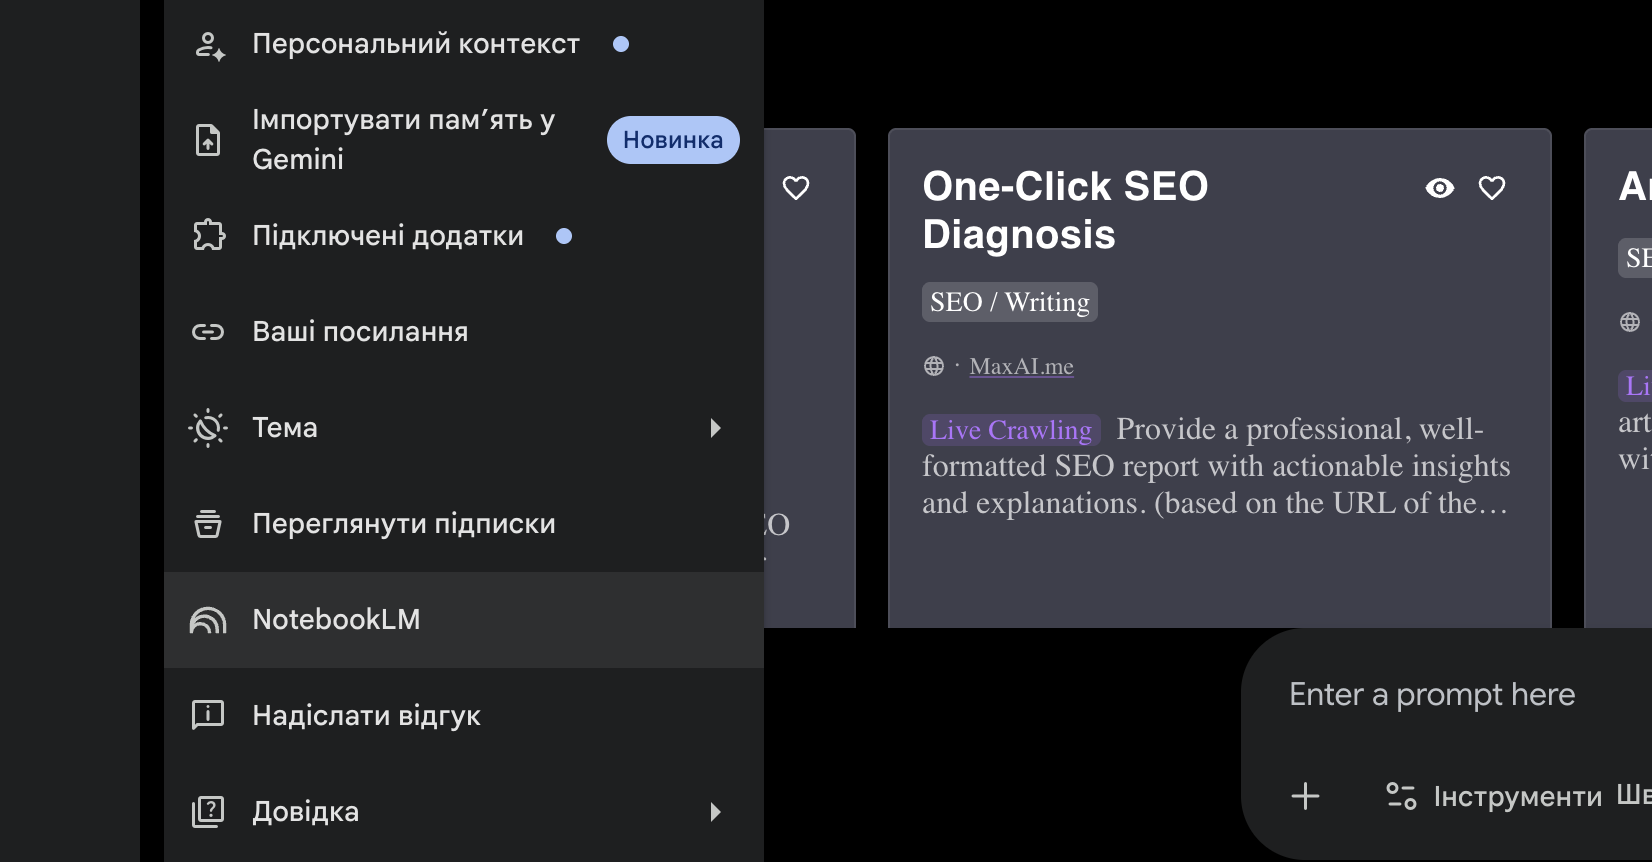Click the Підключені додатки blue dot indicator
The image size is (1652, 862).
coord(564,236)
